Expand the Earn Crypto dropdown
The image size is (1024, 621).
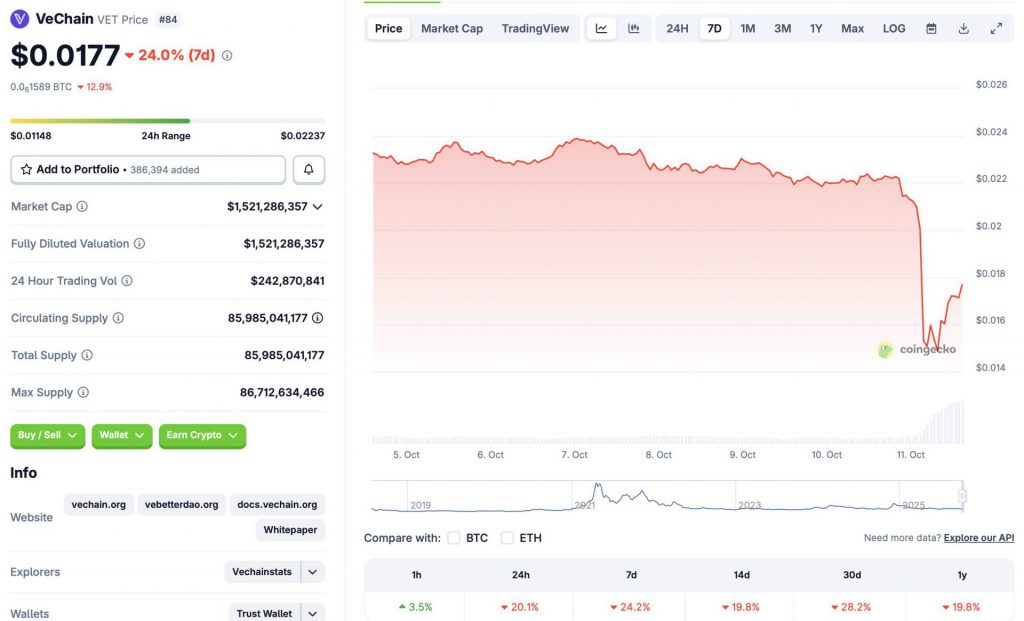tap(202, 436)
